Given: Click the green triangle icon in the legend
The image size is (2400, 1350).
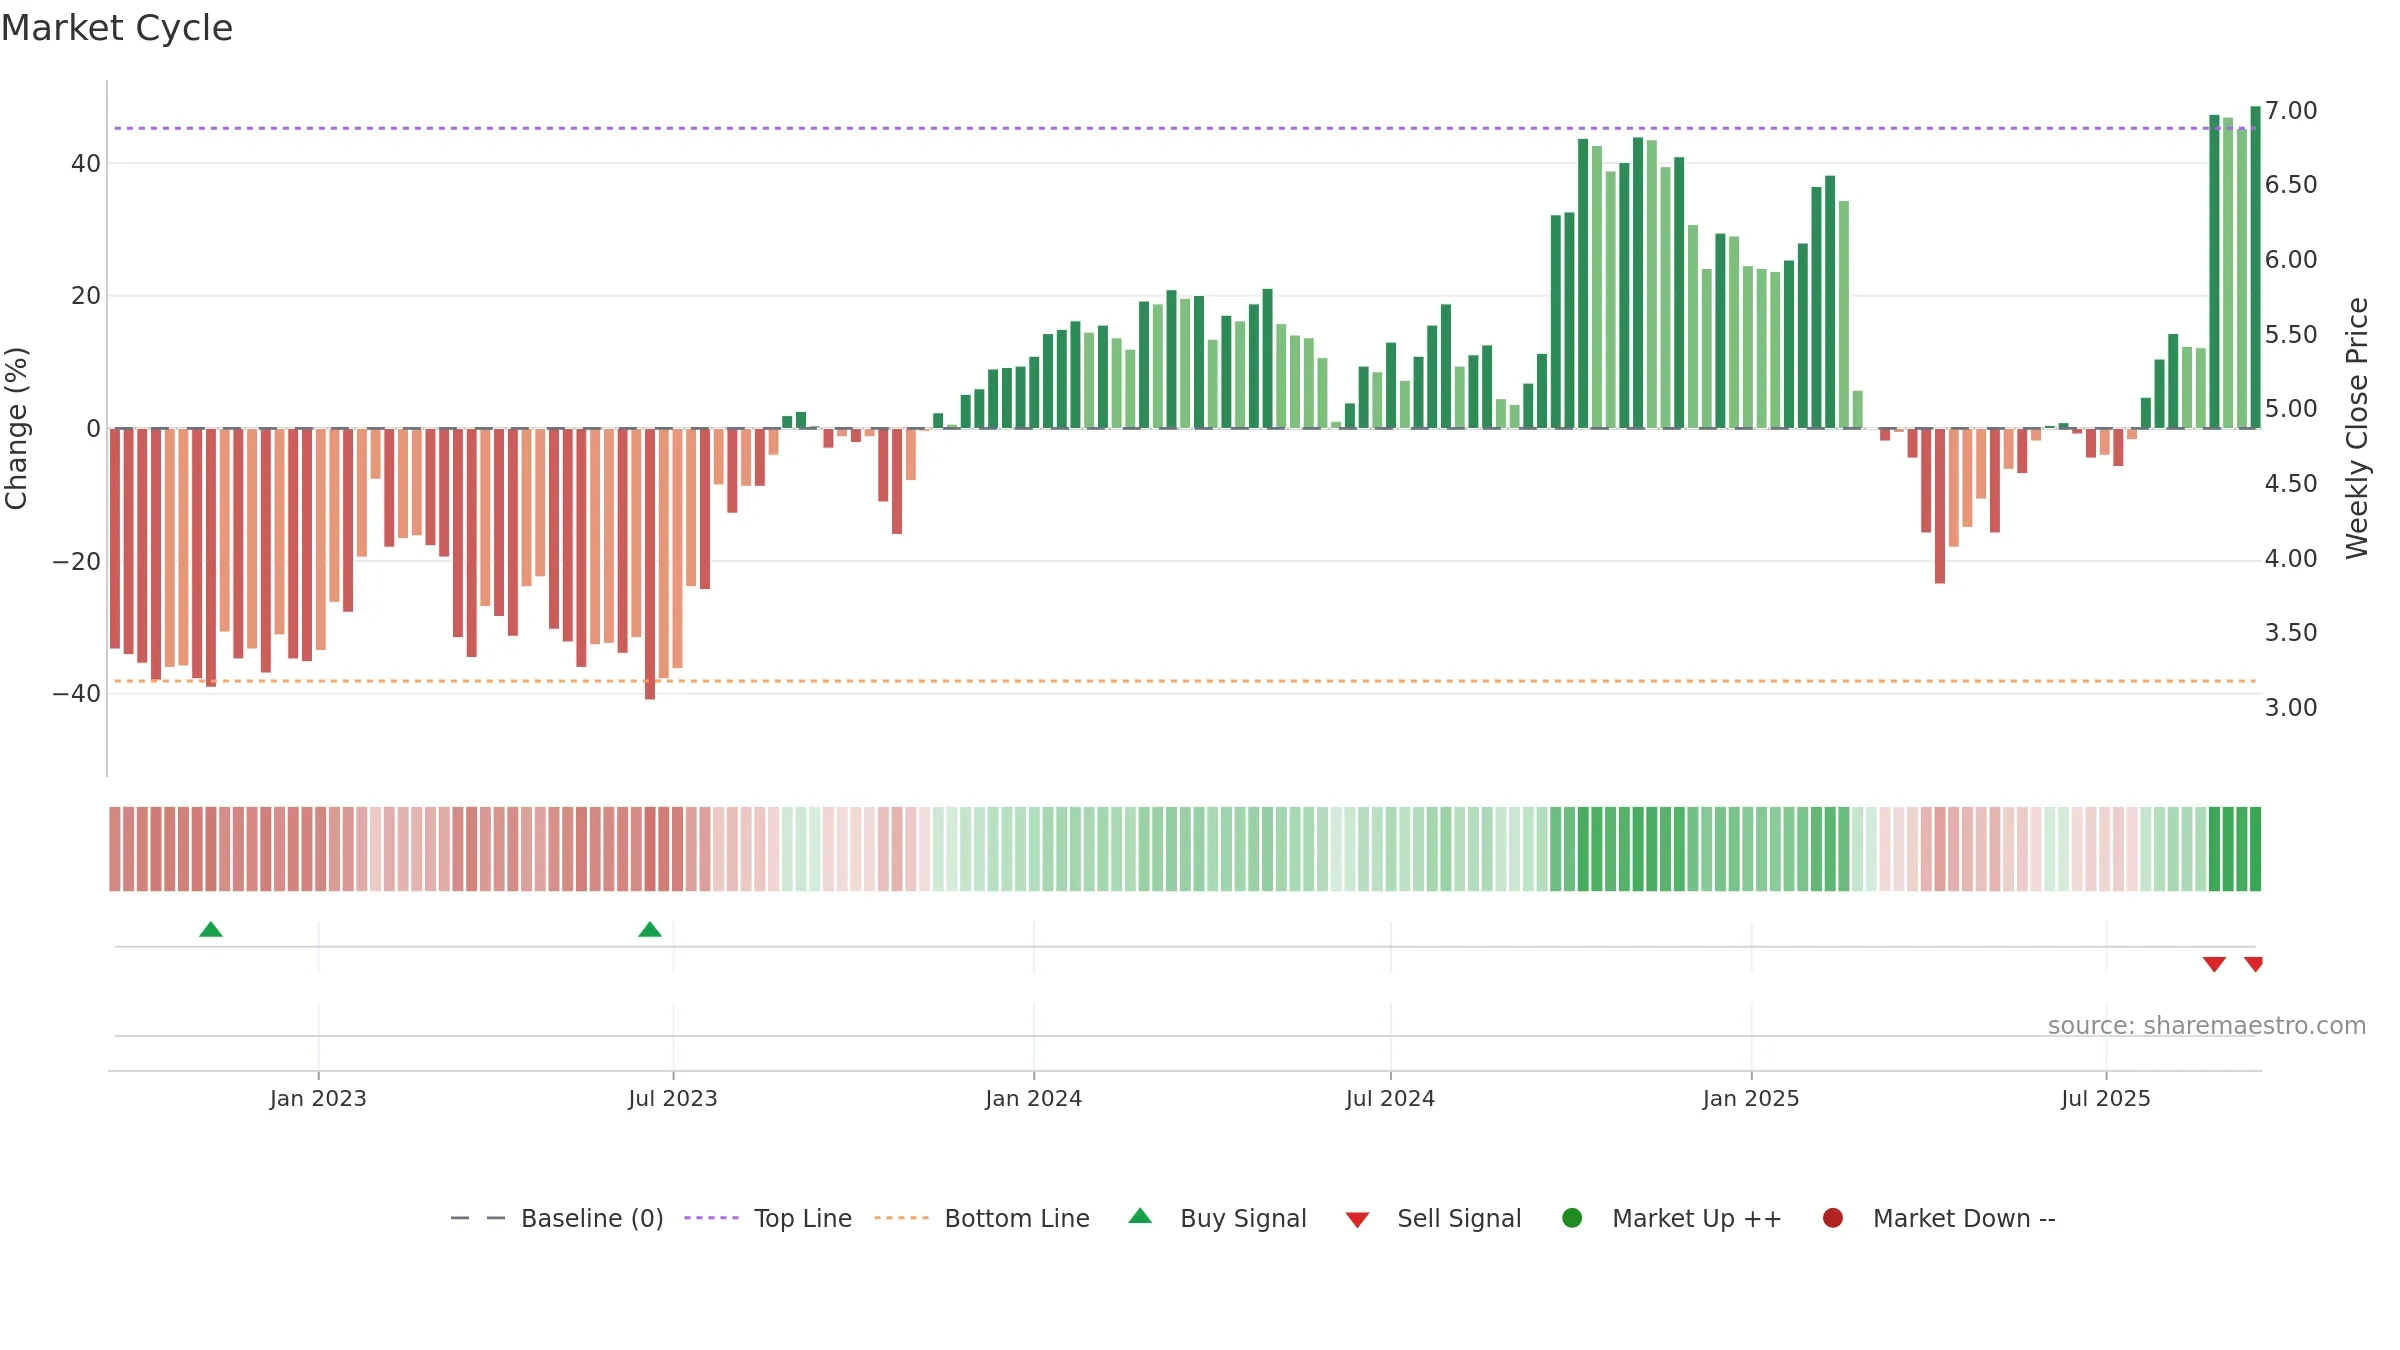Looking at the screenshot, I should [1140, 1217].
